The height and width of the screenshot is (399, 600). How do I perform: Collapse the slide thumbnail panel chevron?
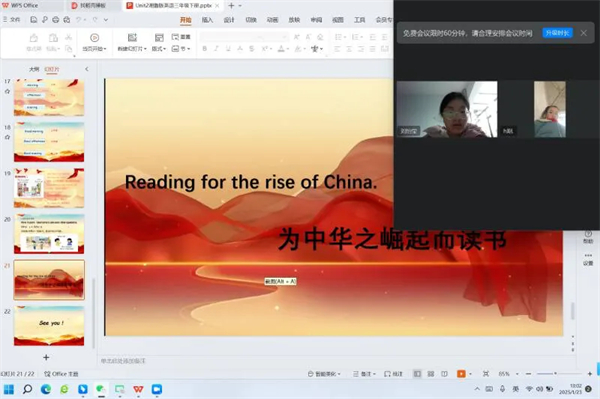(x=86, y=69)
